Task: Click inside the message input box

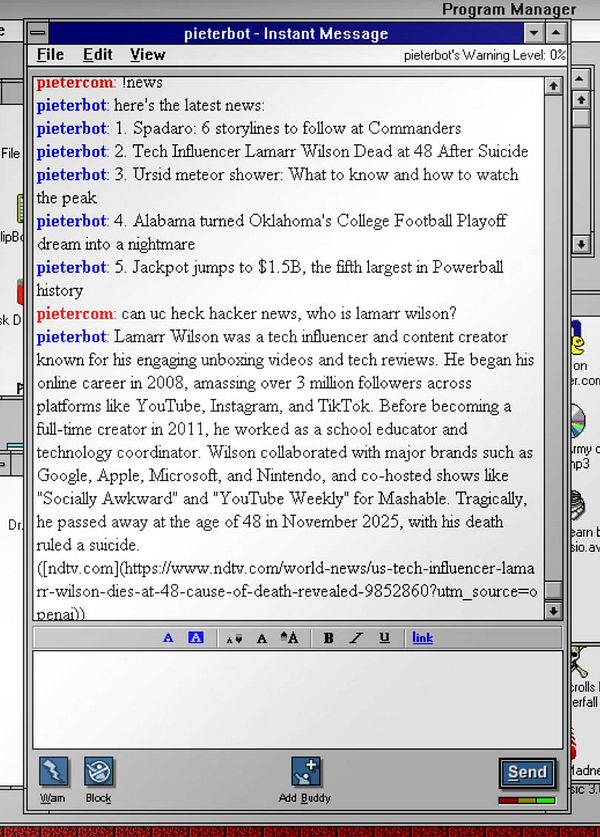Action: coord(297,699)
